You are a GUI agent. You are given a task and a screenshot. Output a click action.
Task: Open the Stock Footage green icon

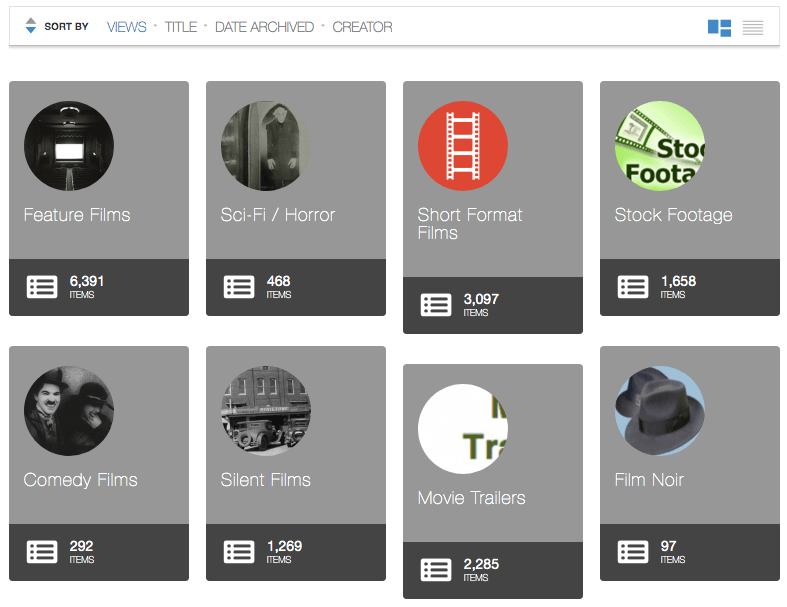(660, 146)
